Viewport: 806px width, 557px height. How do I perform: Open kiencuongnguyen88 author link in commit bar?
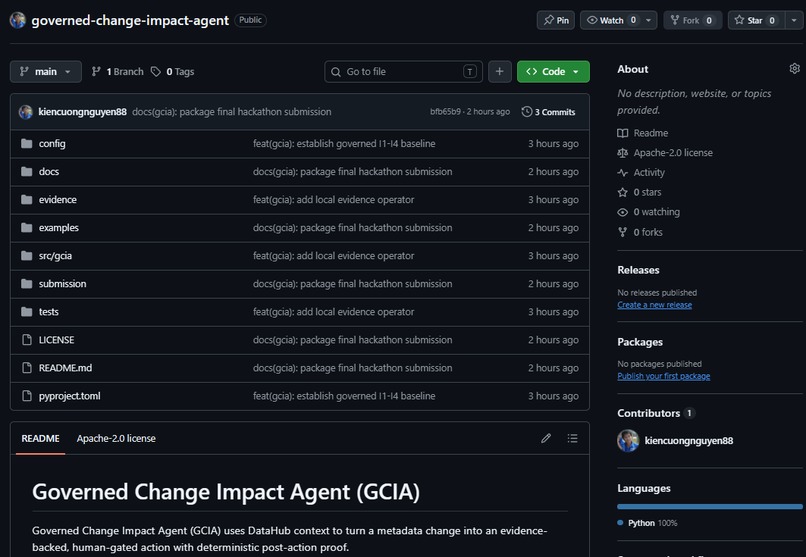pyautogui.click(x=82, y=112)
